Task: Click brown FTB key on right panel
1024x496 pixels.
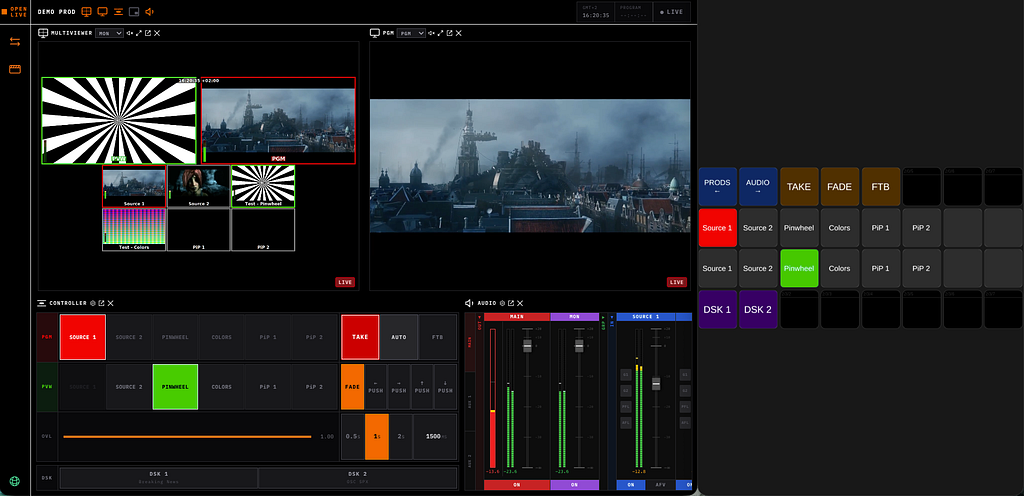Action: point(880,187)
